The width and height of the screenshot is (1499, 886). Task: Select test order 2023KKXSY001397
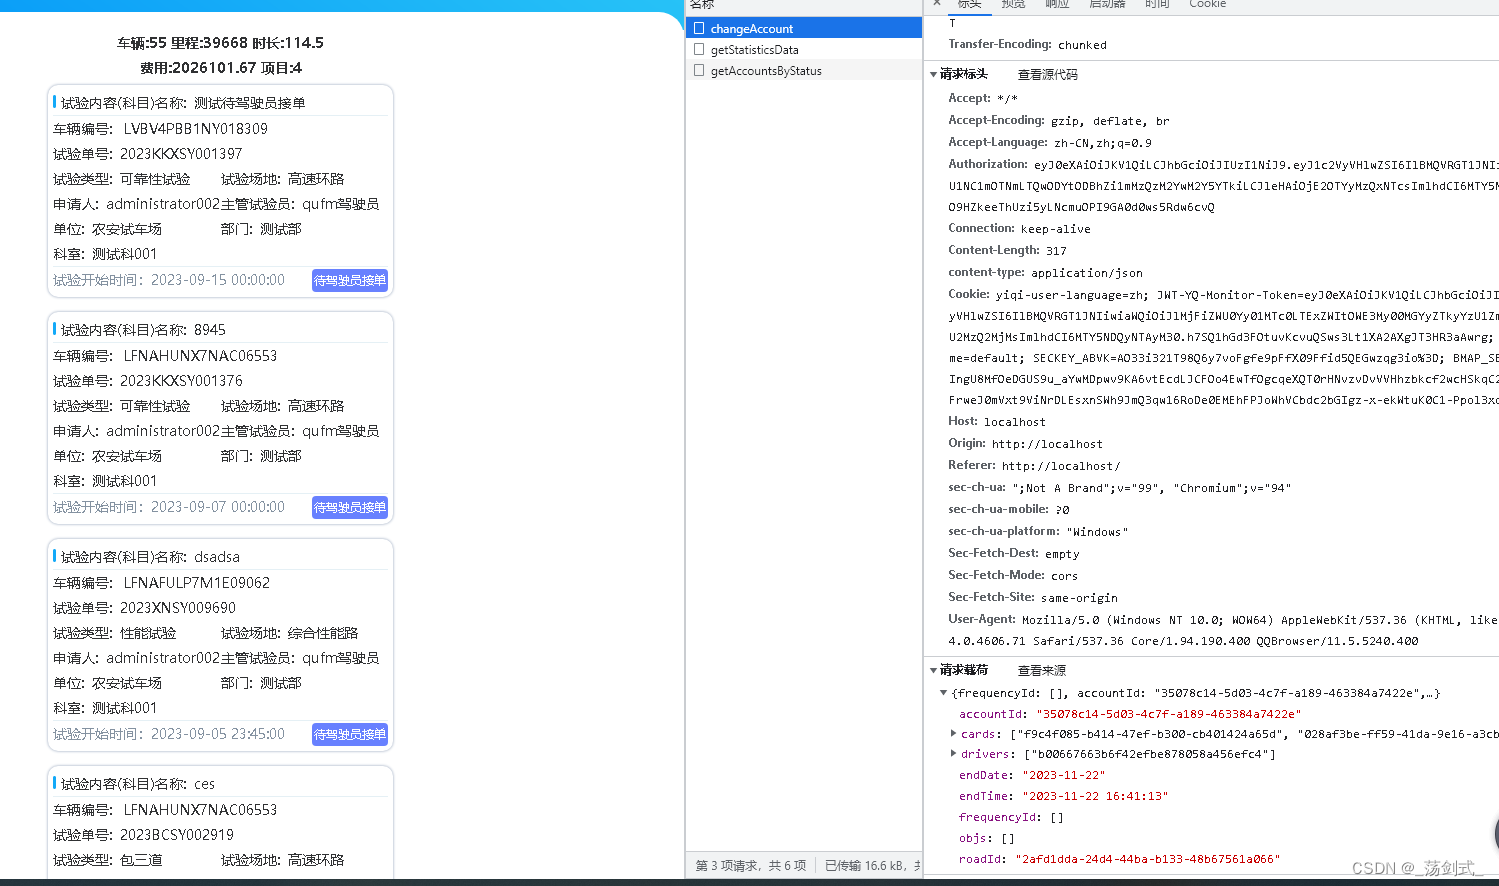pyautogui.click(x=181, y=154)
